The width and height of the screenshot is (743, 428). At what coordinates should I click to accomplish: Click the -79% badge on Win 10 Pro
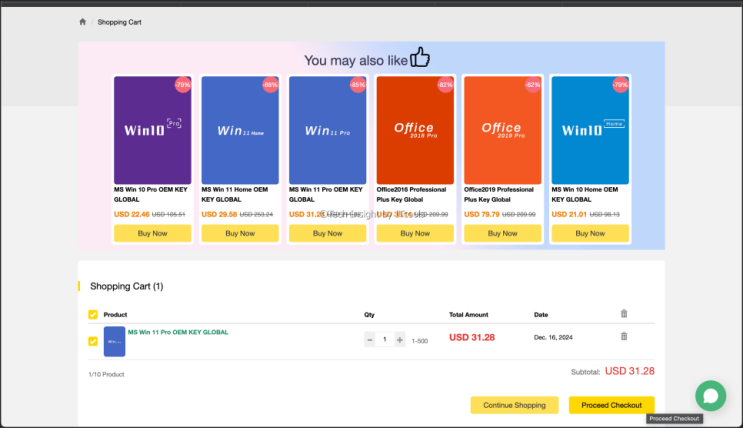point(183,85)
